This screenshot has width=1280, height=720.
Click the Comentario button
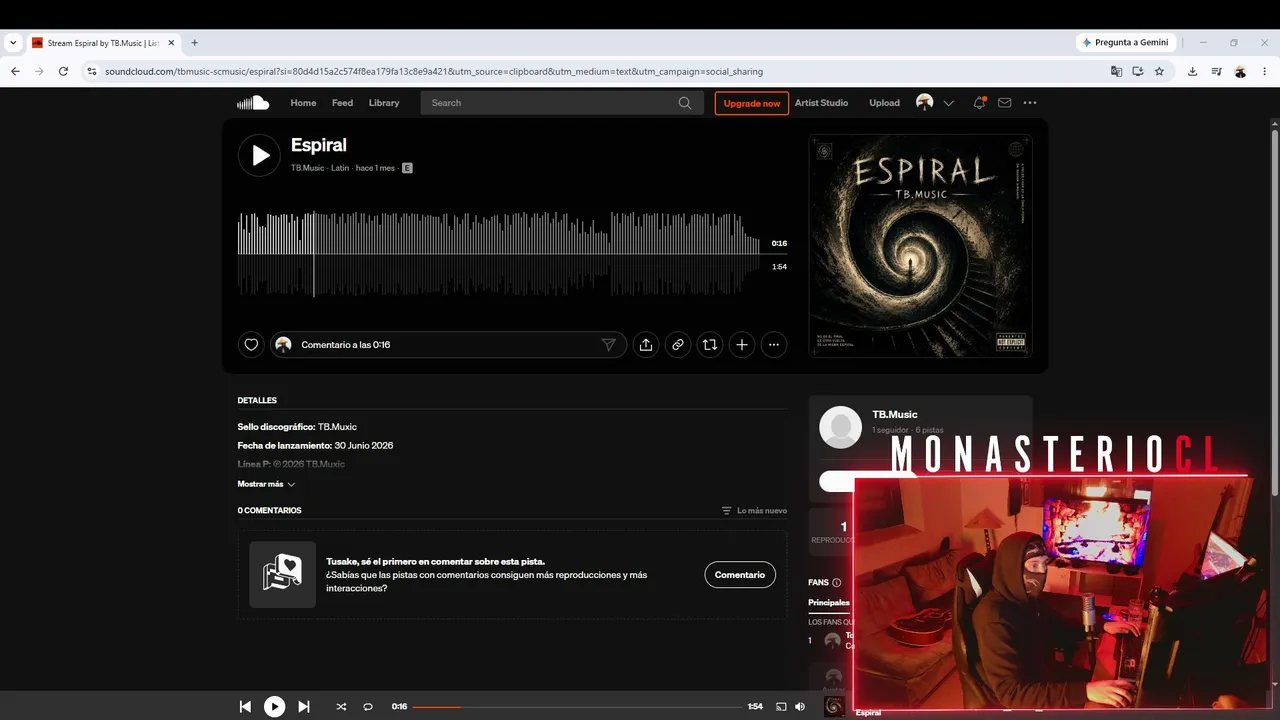pyautogui.click(x=740, y=575)
